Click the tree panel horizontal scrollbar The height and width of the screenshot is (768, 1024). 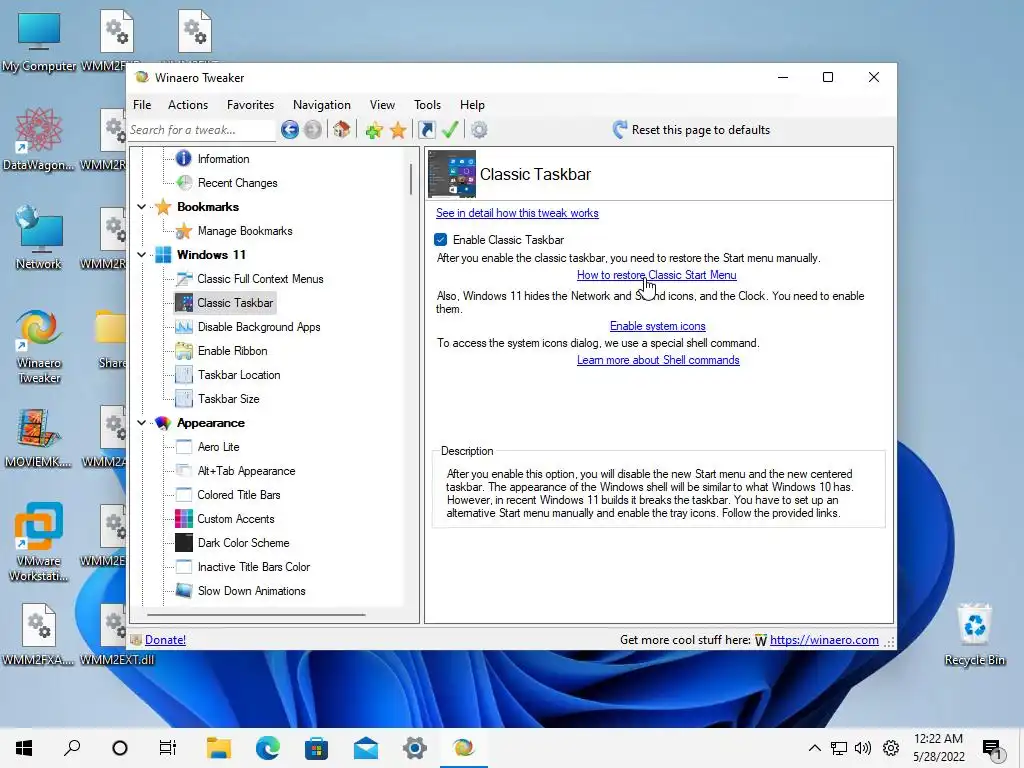[x=256, y=615]
